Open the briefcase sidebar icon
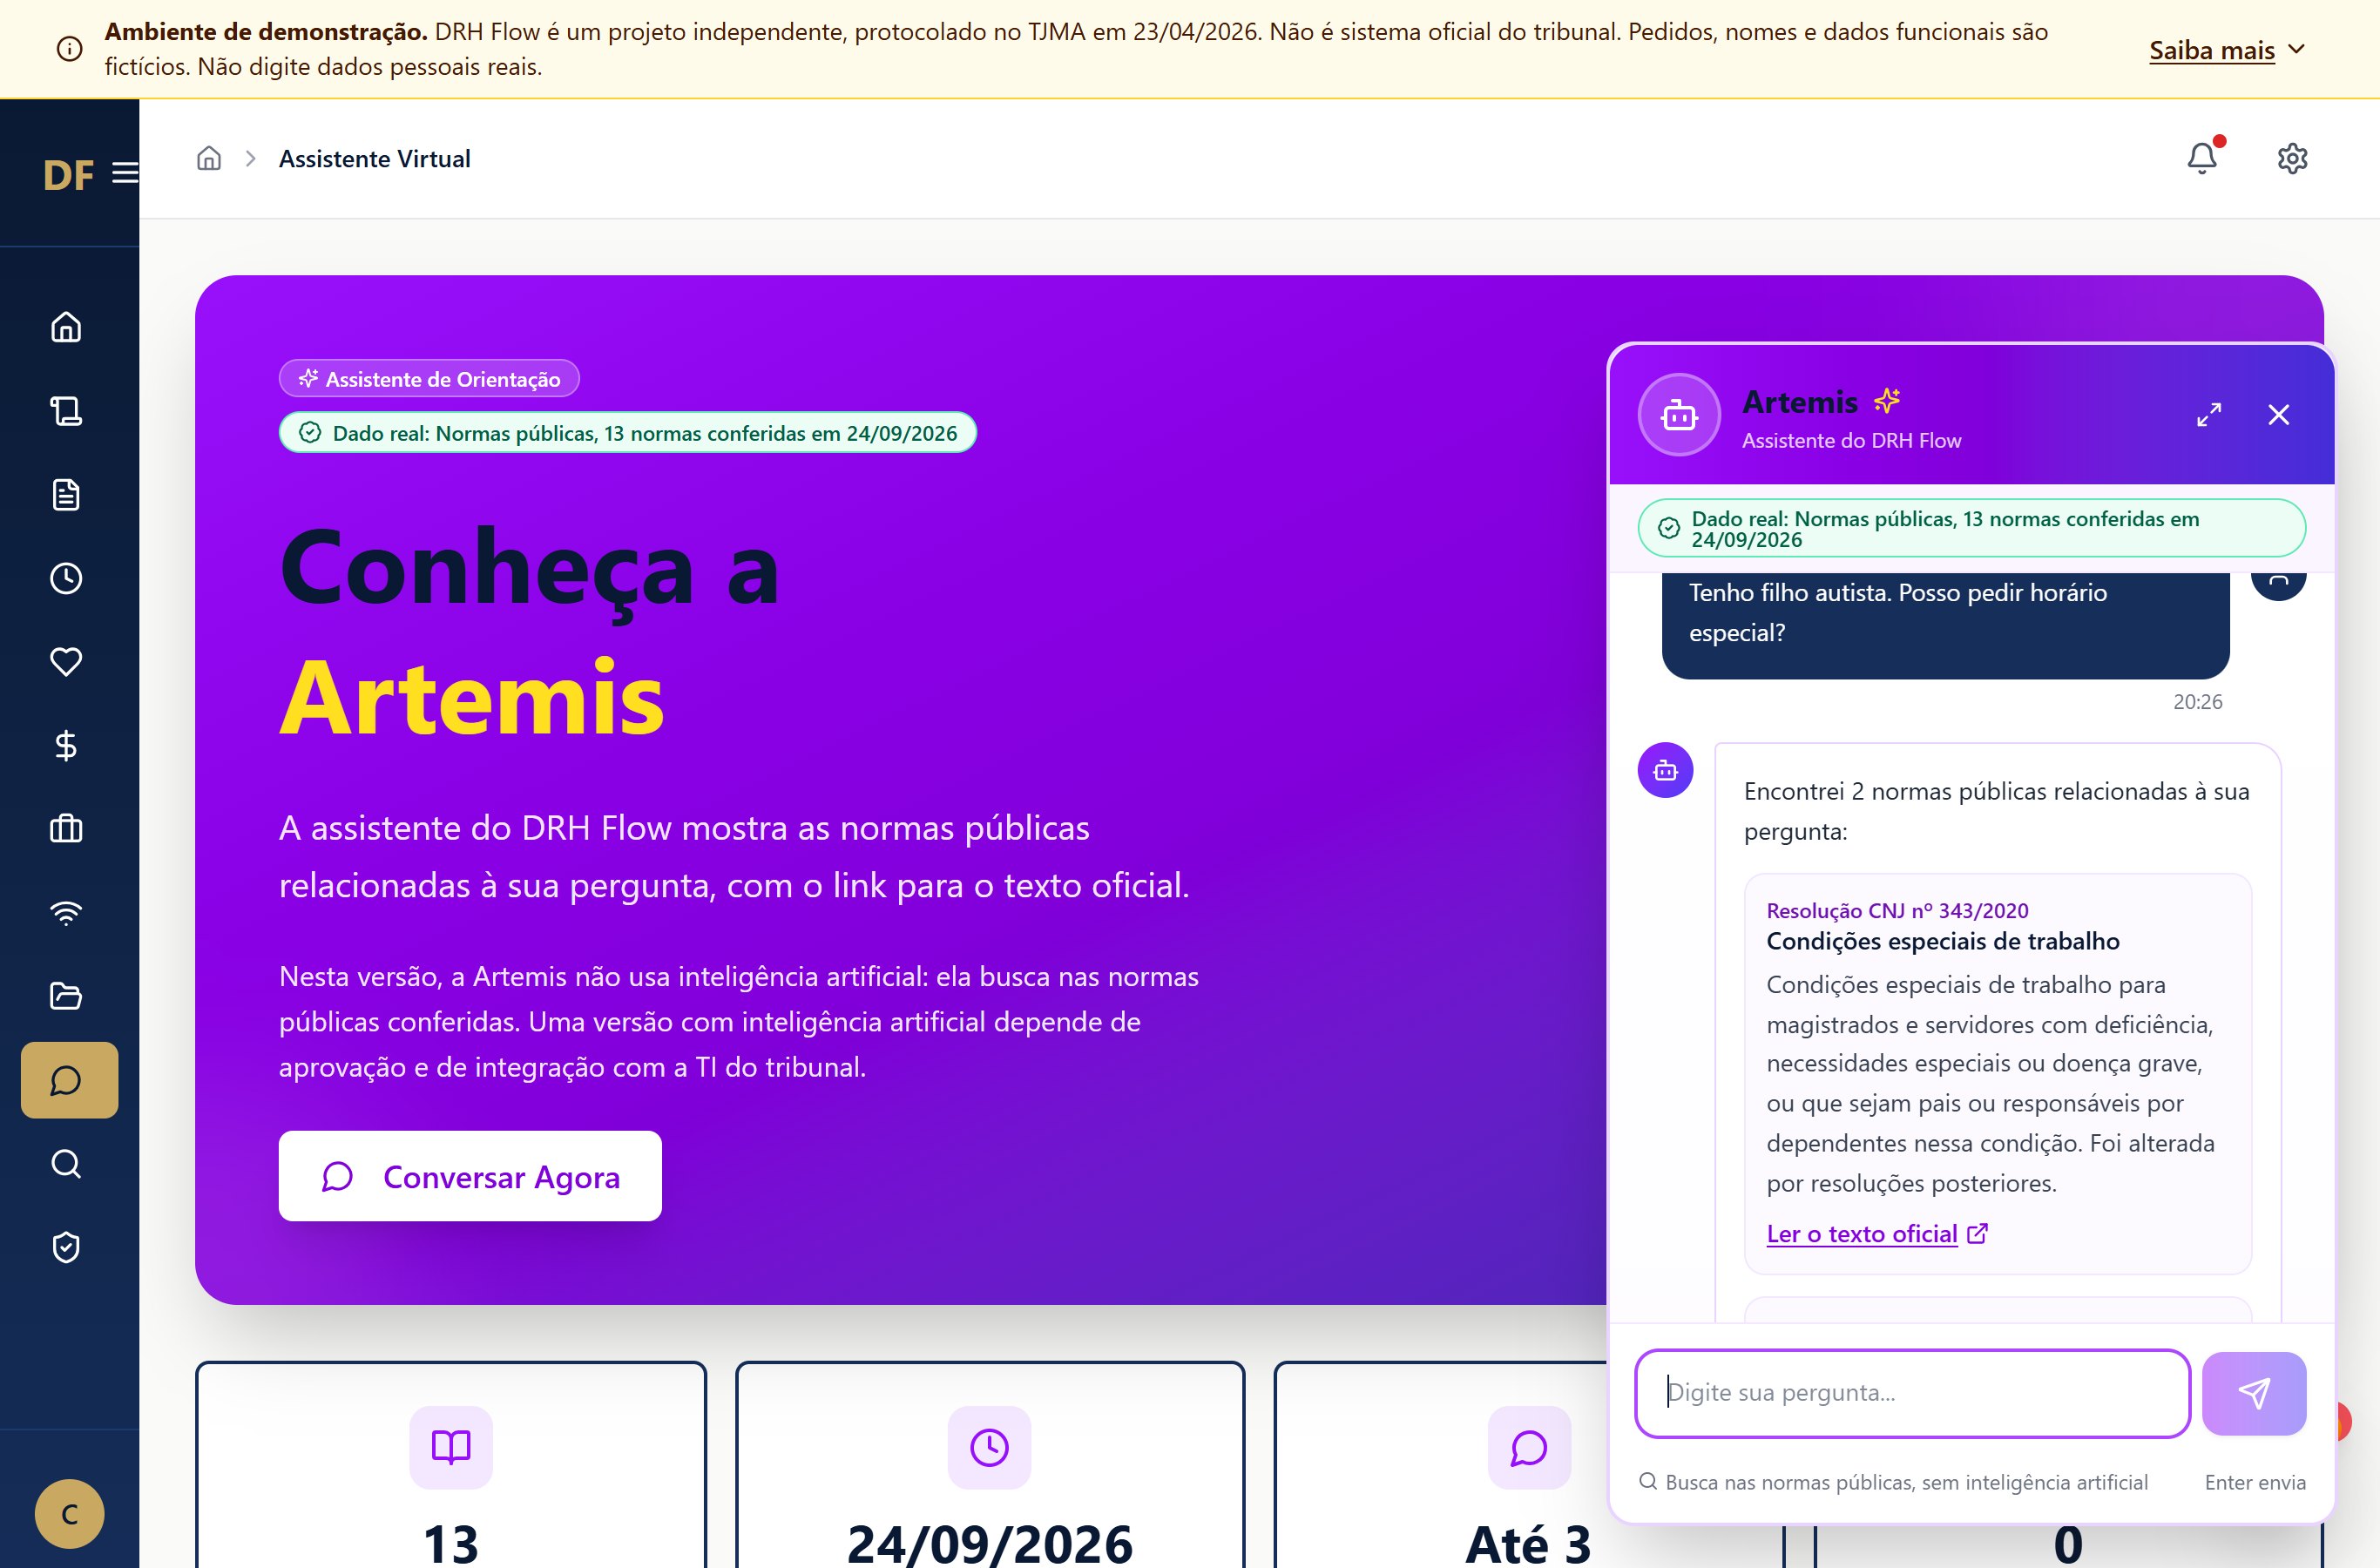2380x1568 pixels. click(x=66, y=829)
